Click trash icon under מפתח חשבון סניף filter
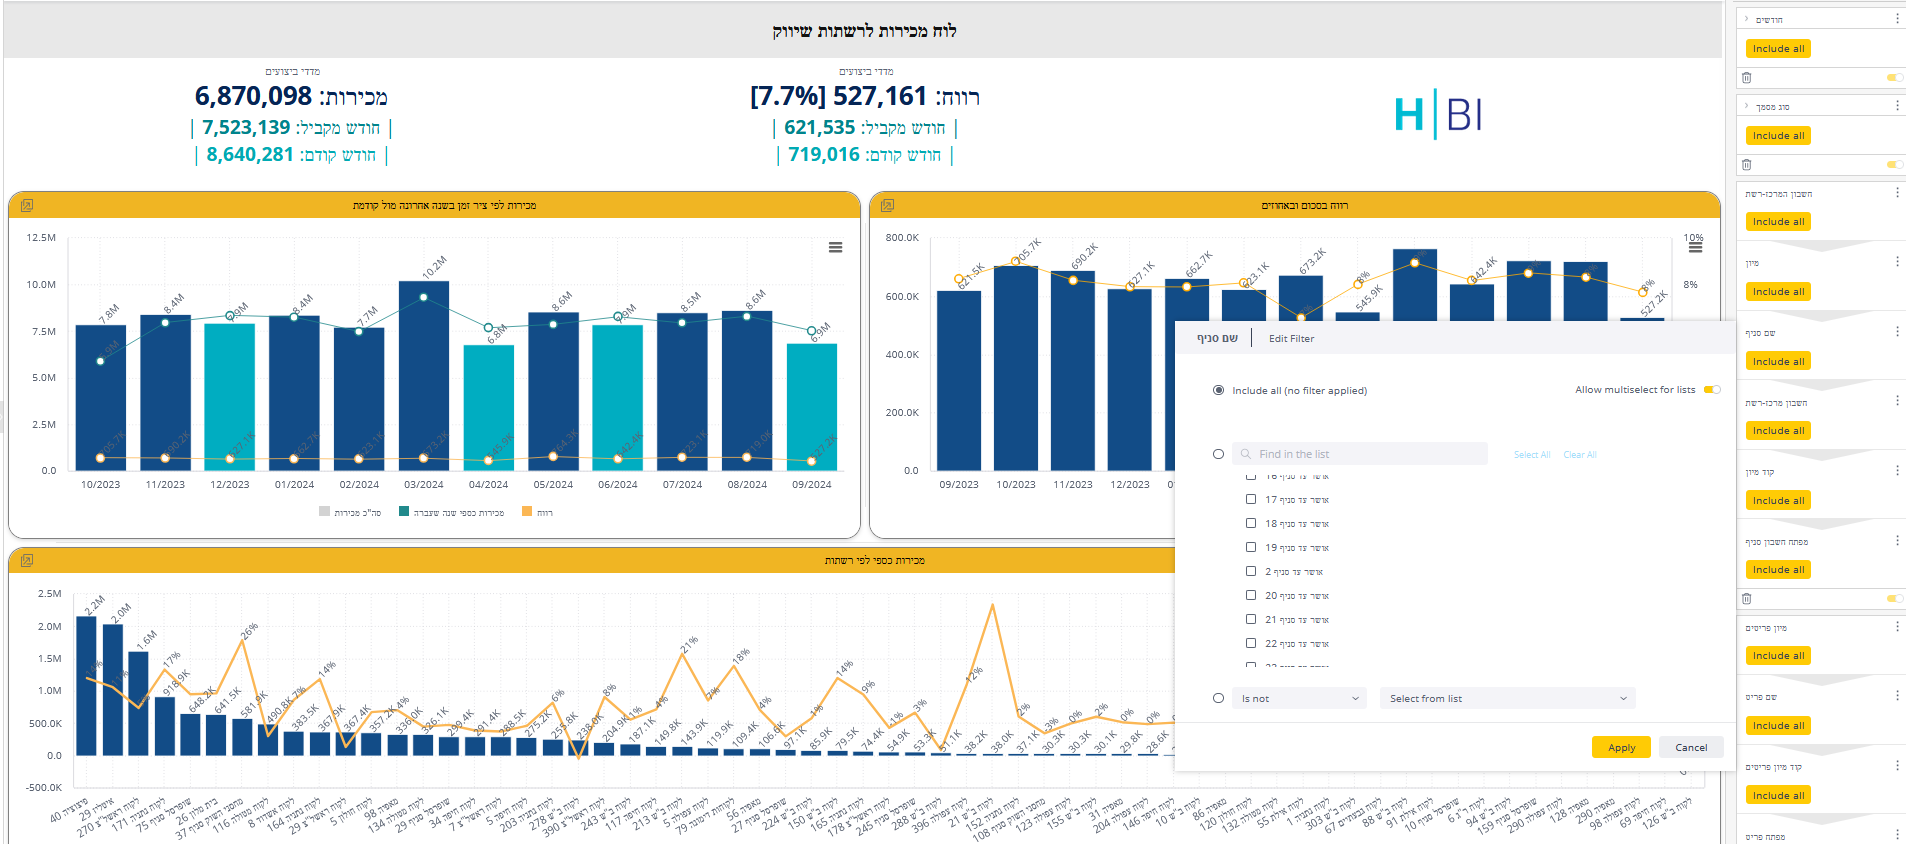This screenshot has width=1906, height=844. pyautogui.click(x=1746, y=598)
